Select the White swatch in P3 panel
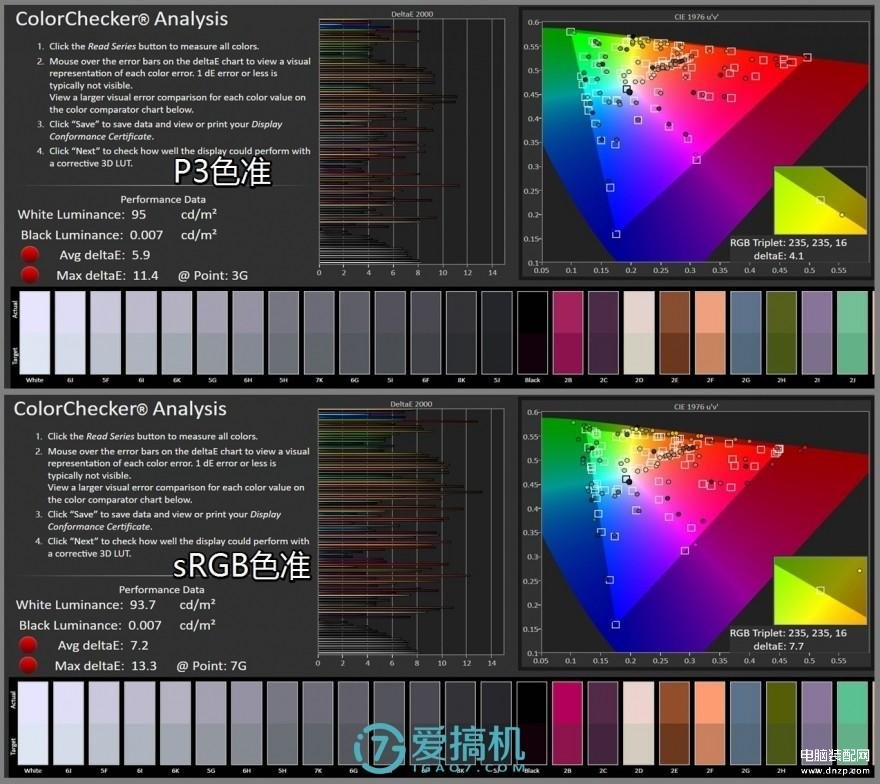Screen dimensions: 880x784 [35, 332]
